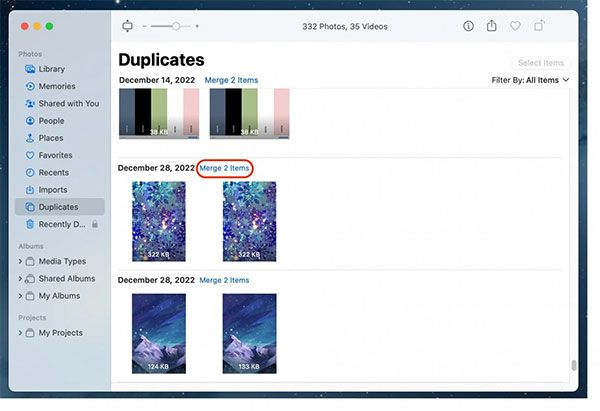Viewport: 600px width, 411px height.
Task: Click the 332 Photos, 35 Videos title text
Action: (x=345, y=26)
